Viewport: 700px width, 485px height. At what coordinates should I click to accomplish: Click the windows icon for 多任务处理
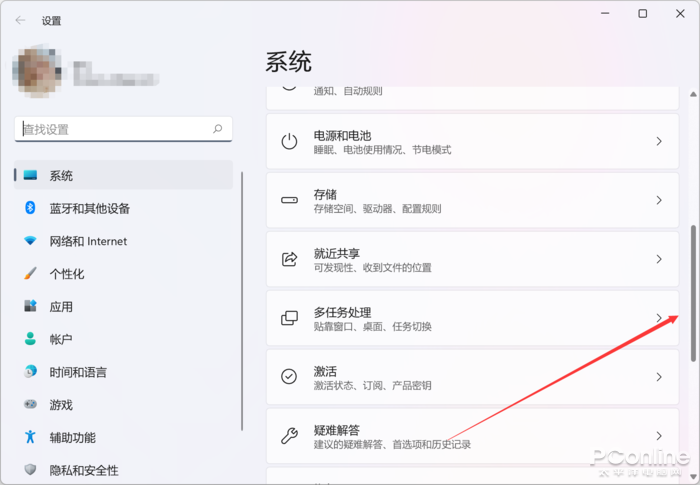click(x=289, y=318)
